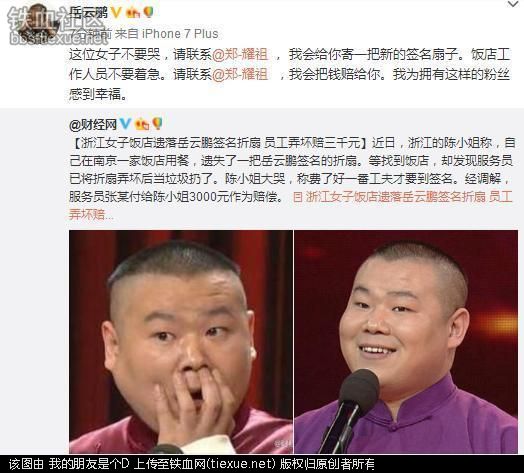Click the 铁血社区 watermark logo

pyautogui.click(x=55, y=25)
